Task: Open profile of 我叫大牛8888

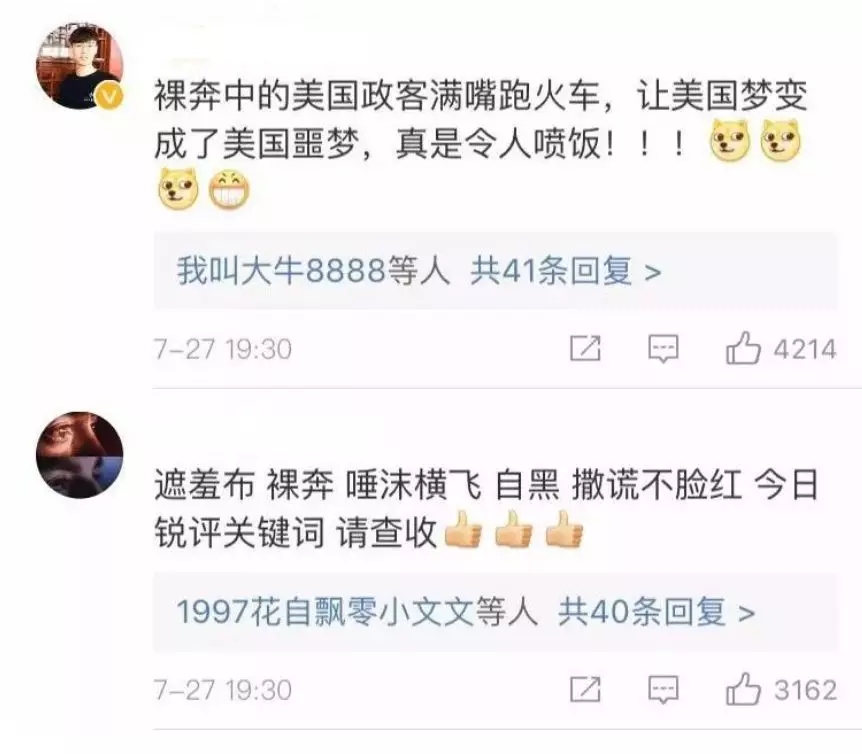Action: [x=281, y=271]
